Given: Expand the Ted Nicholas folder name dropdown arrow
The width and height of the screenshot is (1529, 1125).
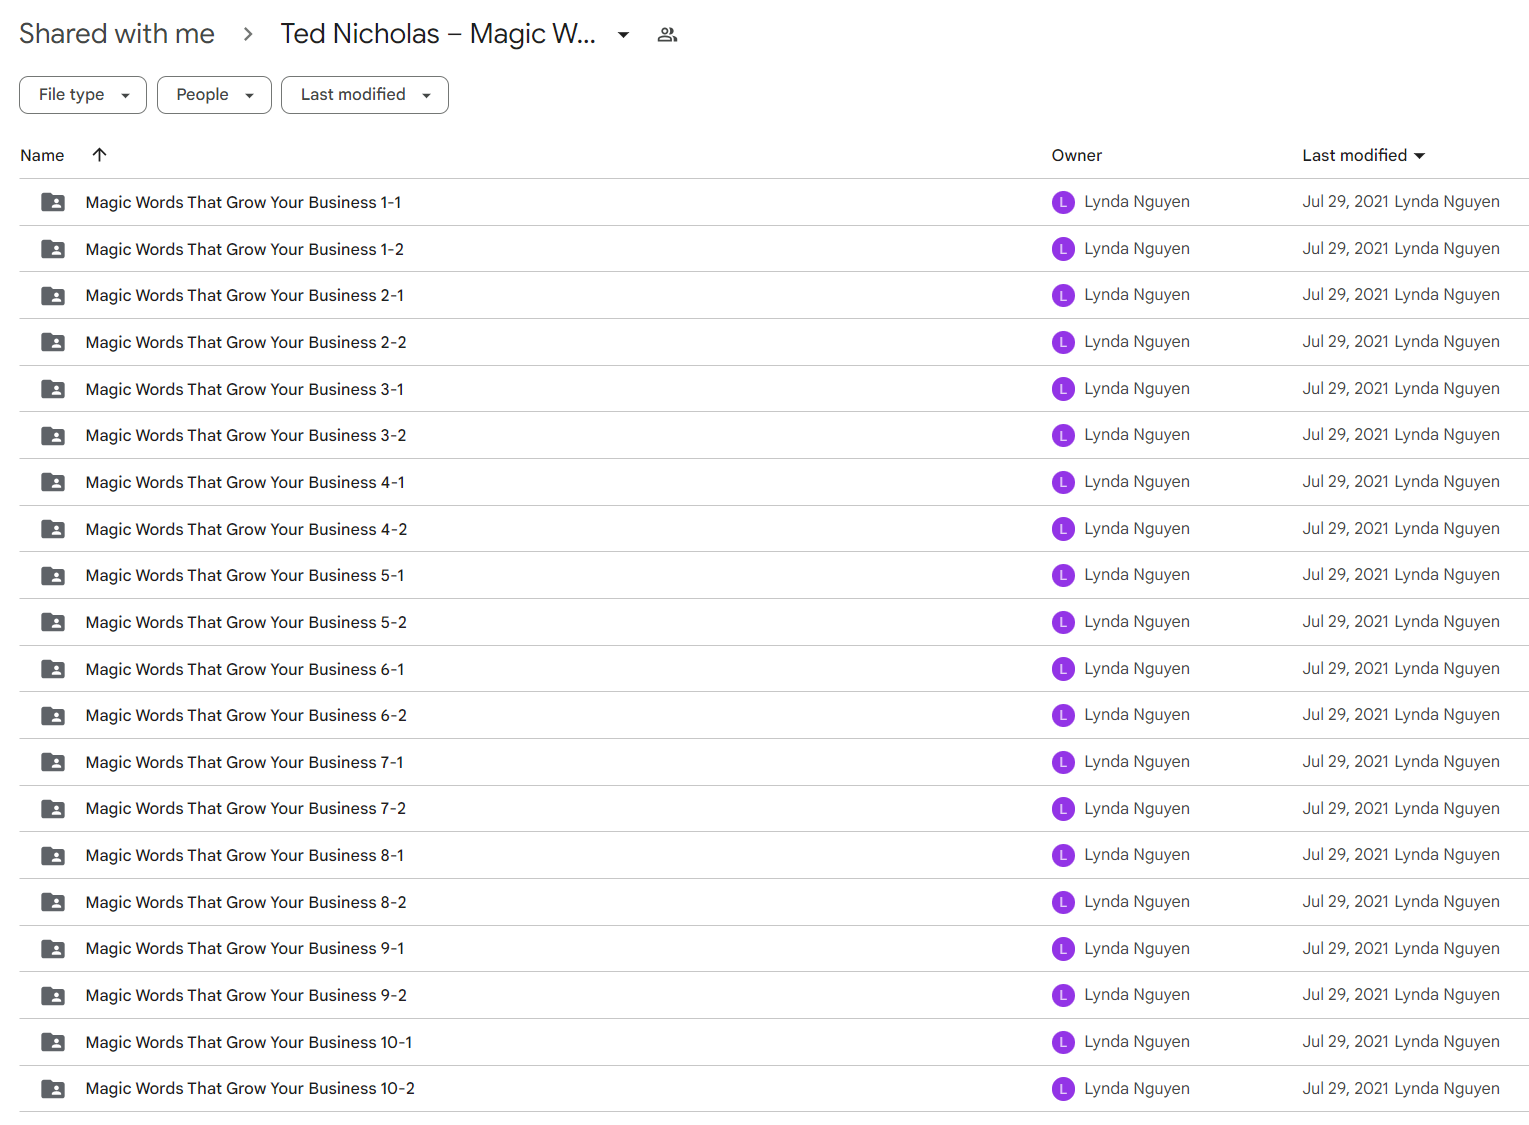Looking at the screenshot, I should coord(623,35).
